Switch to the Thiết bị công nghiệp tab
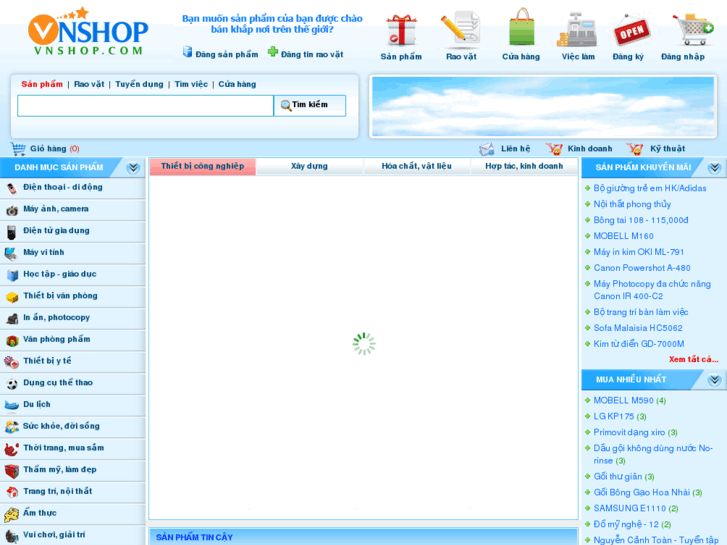Screen dimensions: 727x545 [x=203, y=166]
